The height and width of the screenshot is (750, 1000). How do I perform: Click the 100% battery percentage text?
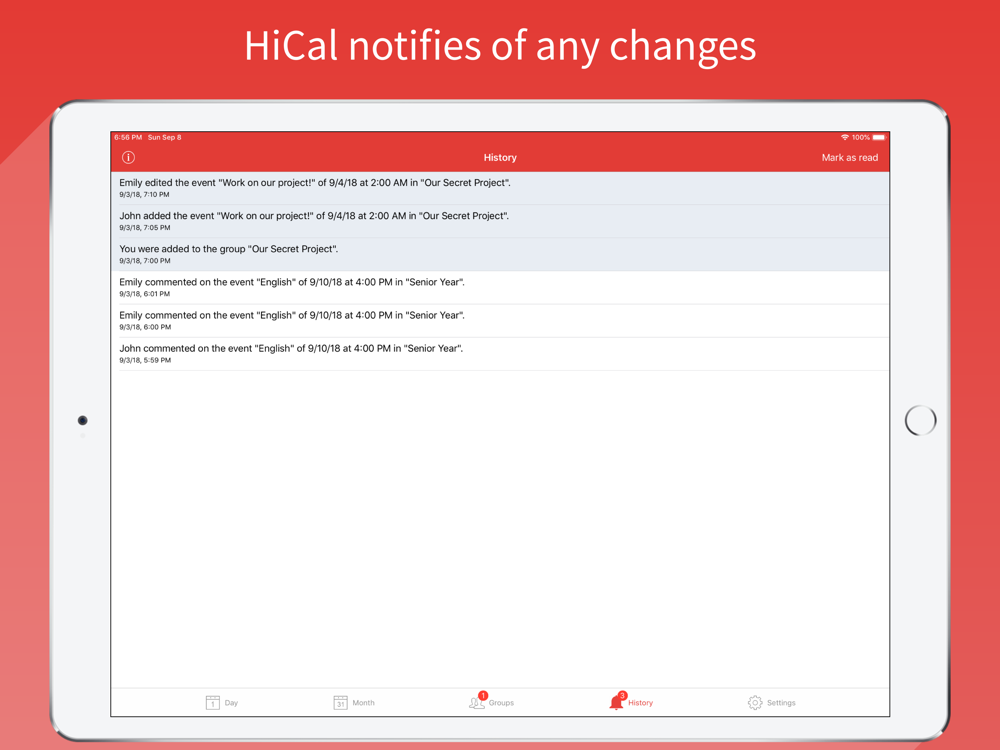861,137
